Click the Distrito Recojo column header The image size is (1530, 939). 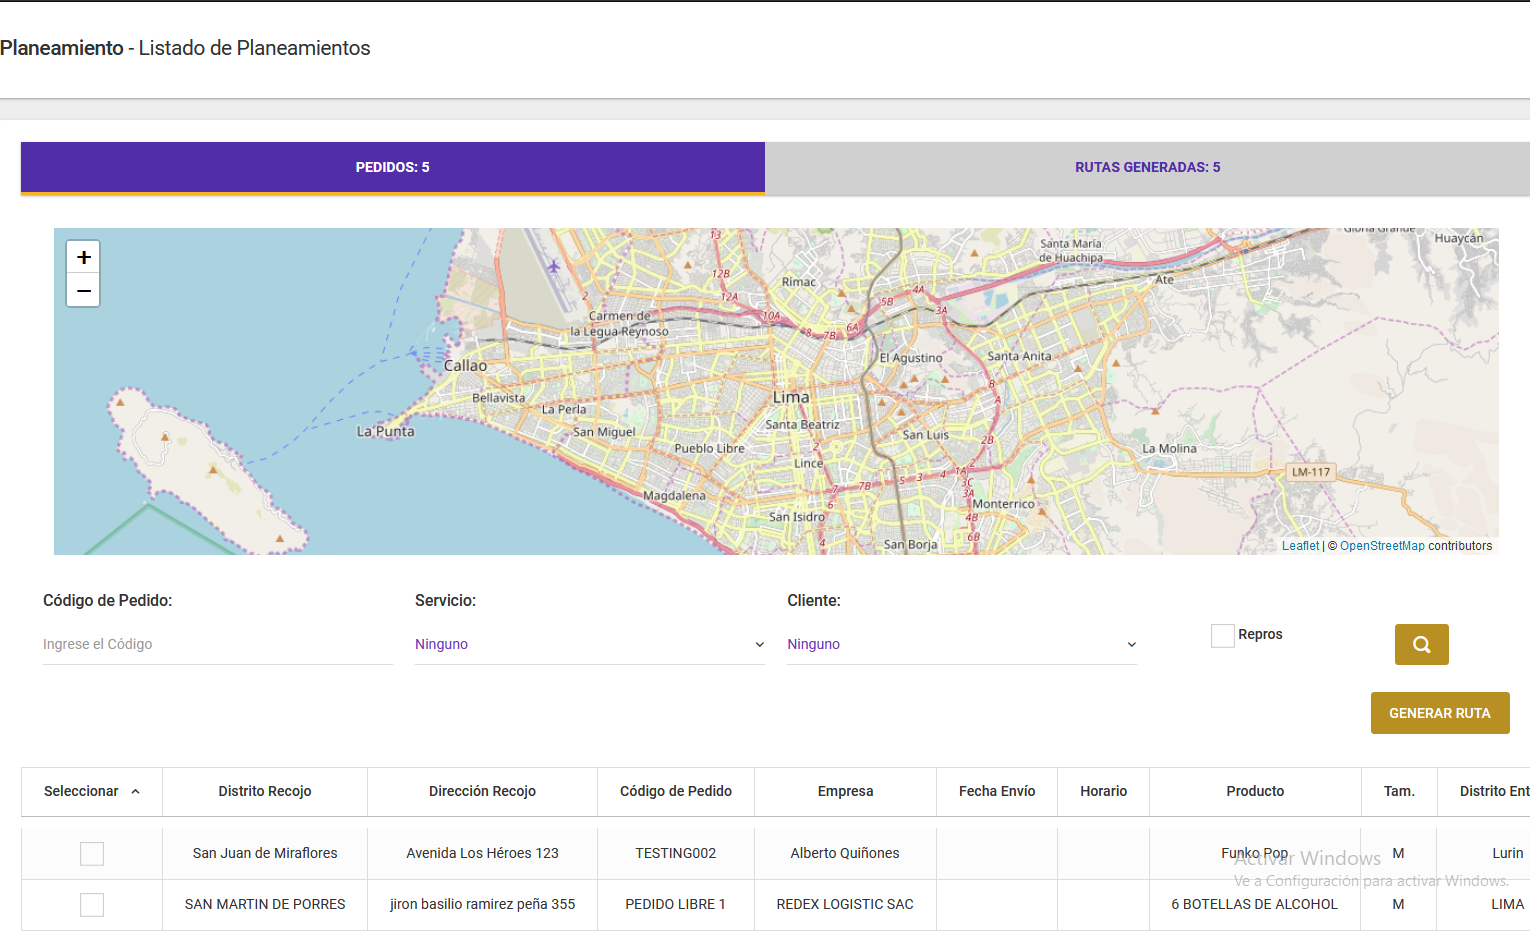pyautogui.click(x=265, y=792)
